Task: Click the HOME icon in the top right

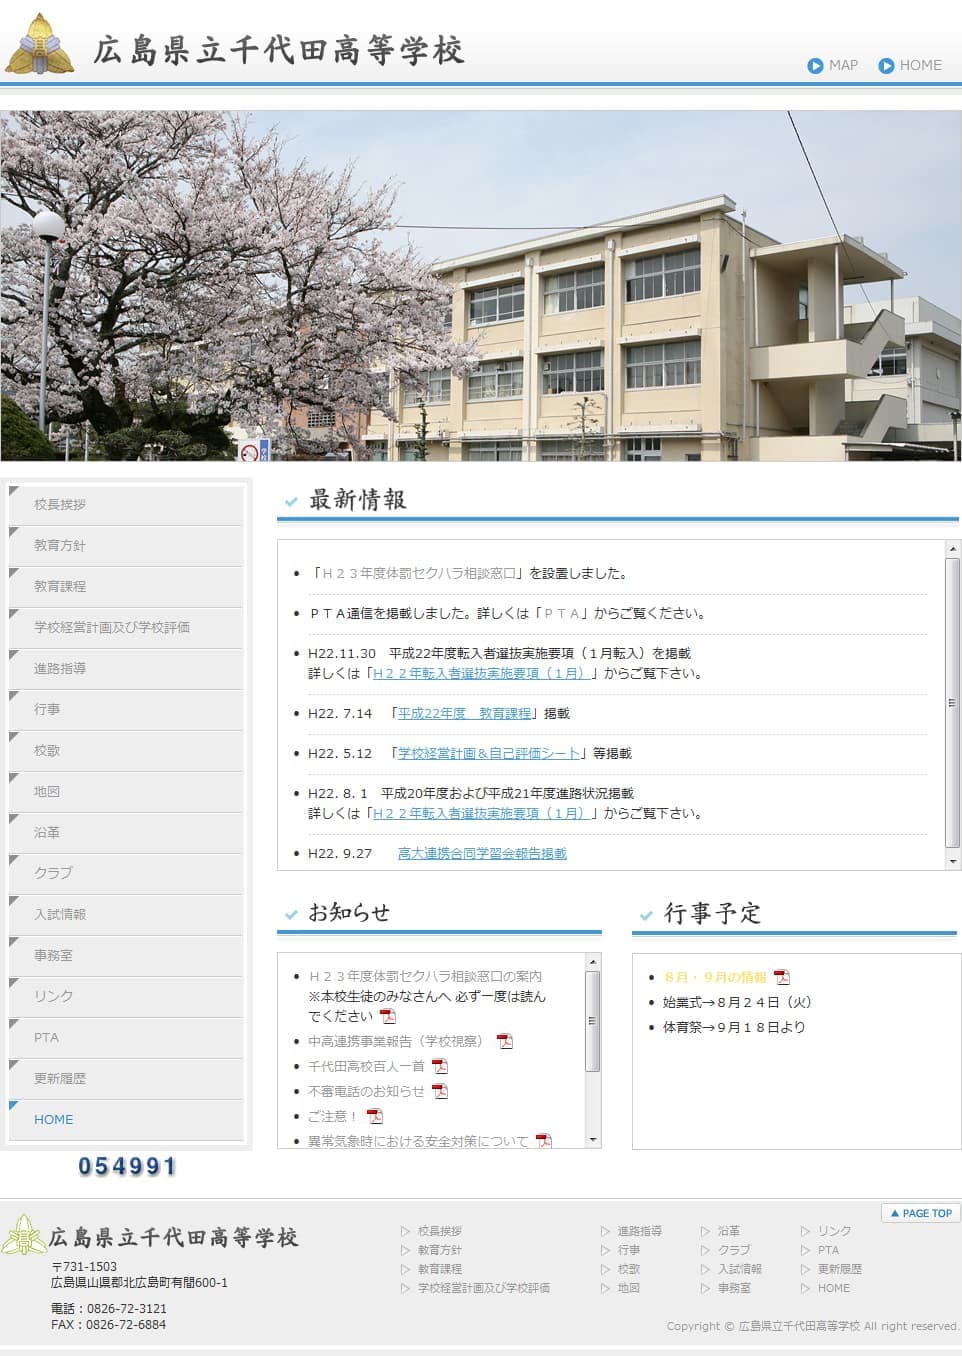Action: click(886, 66)
